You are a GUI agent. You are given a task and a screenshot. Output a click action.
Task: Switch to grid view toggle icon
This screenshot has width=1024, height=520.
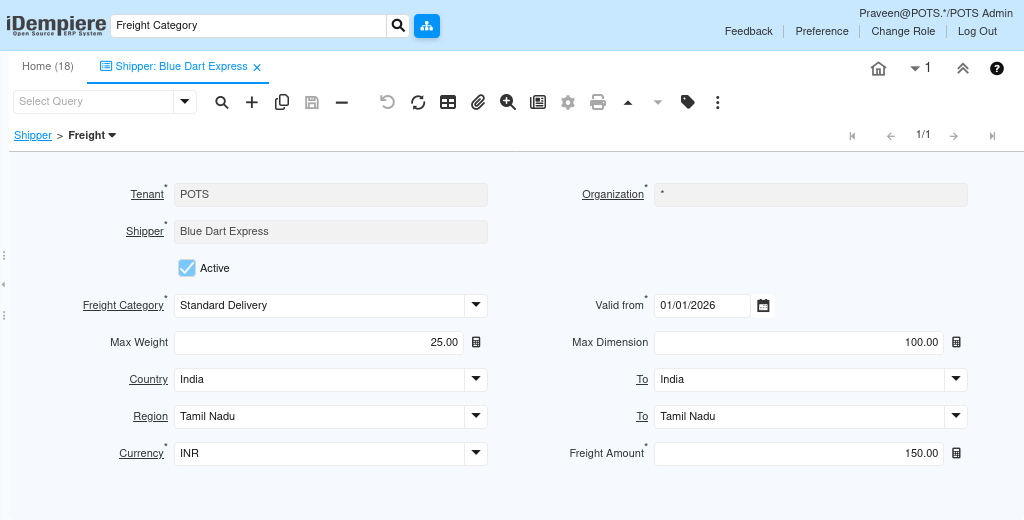point(448,103)
